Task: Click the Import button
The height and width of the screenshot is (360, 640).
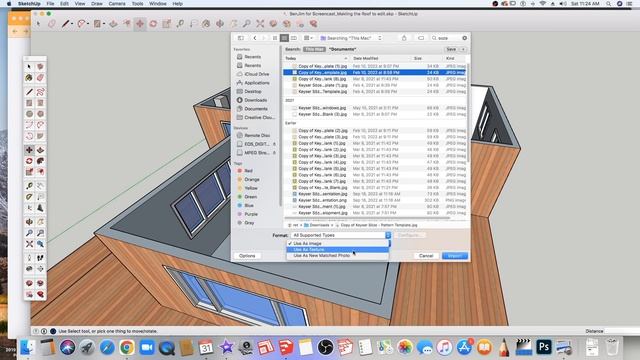Action: [x=455, y=256]
